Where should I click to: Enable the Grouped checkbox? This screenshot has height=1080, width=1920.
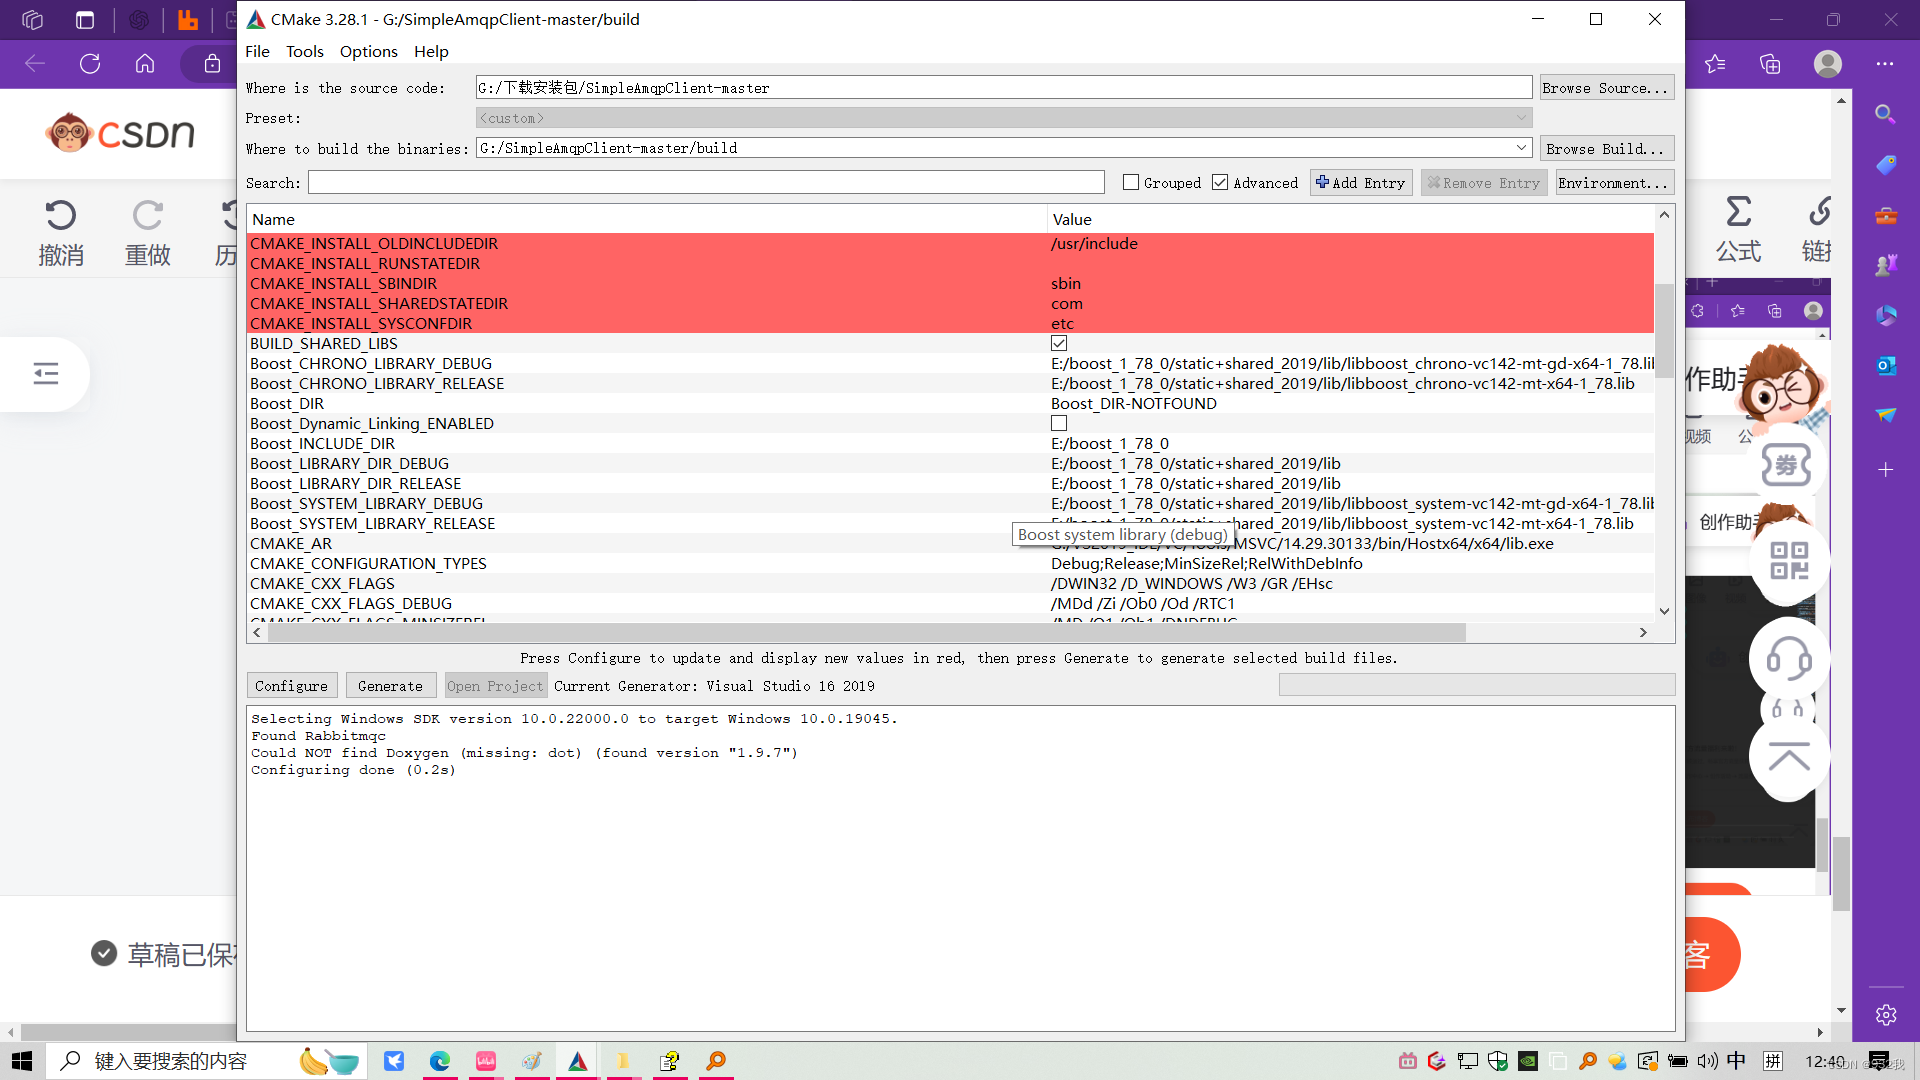(x=1131, y=182)
